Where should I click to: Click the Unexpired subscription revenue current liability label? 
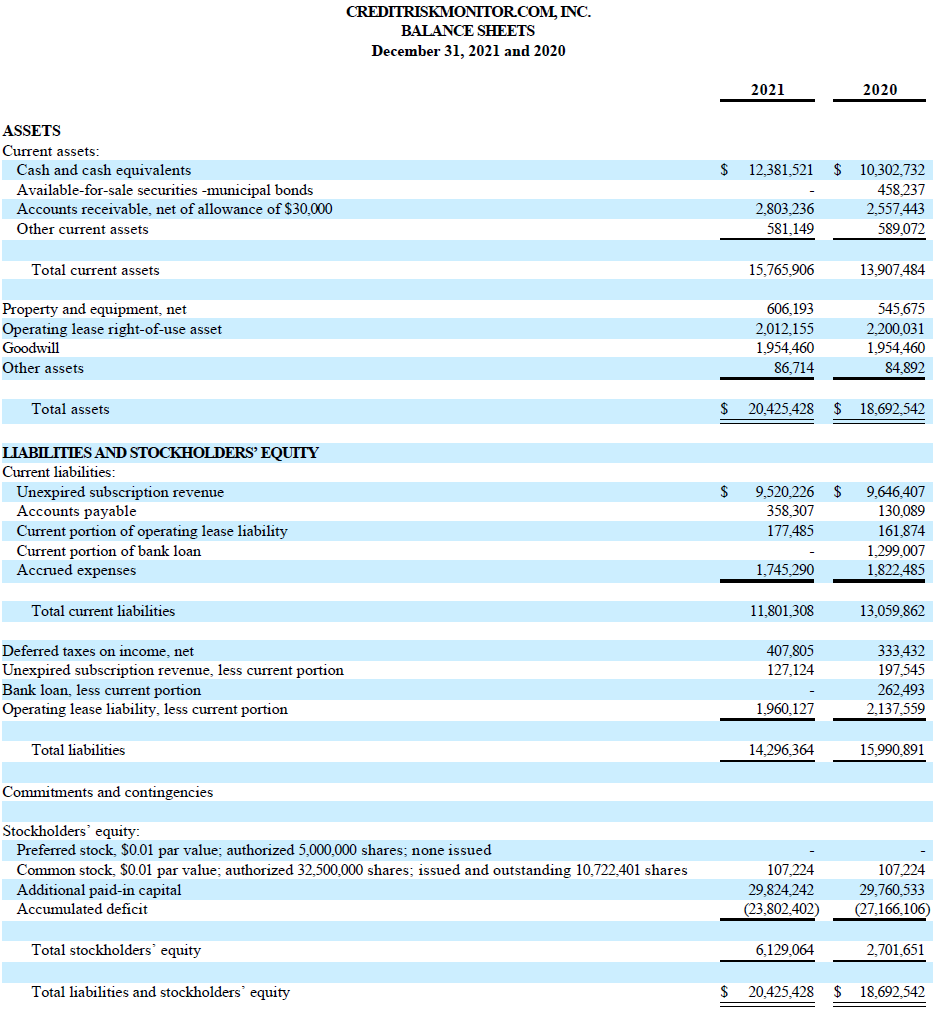pyautogui.click(x=120, y=492)
